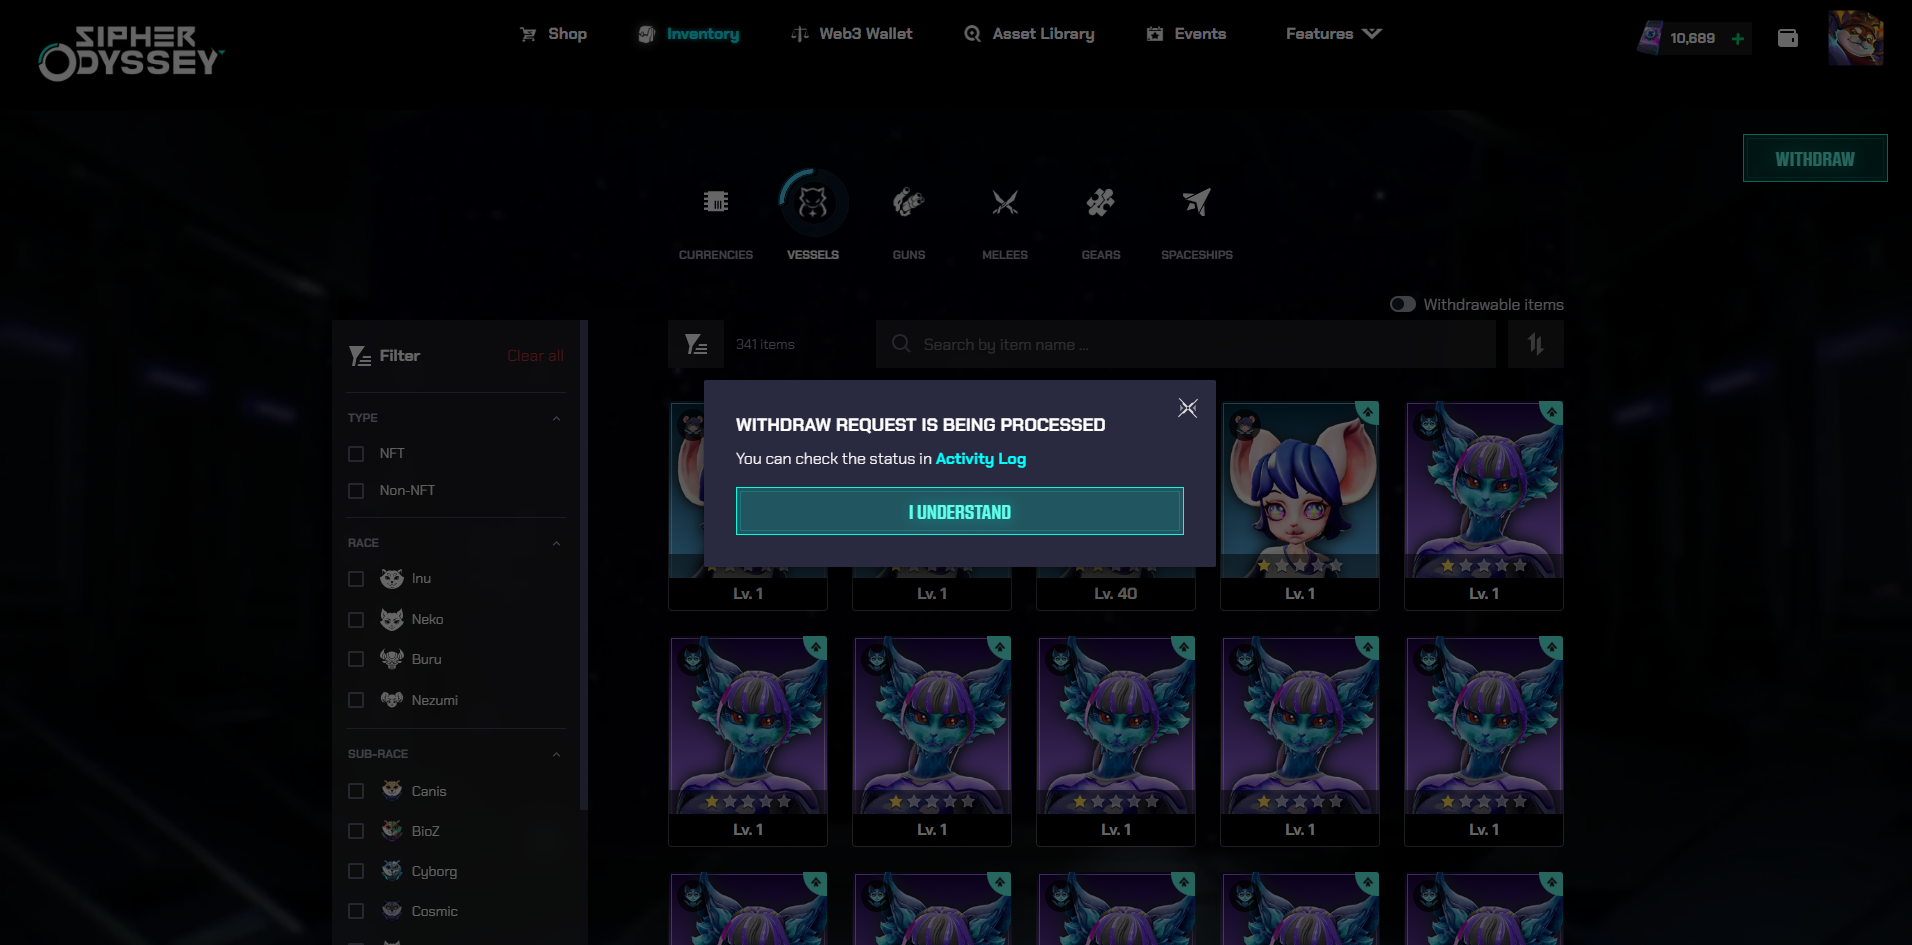Select the Spaceships category icon
Viewport: 1912px width, 945px height.
tap(1197, 202)
